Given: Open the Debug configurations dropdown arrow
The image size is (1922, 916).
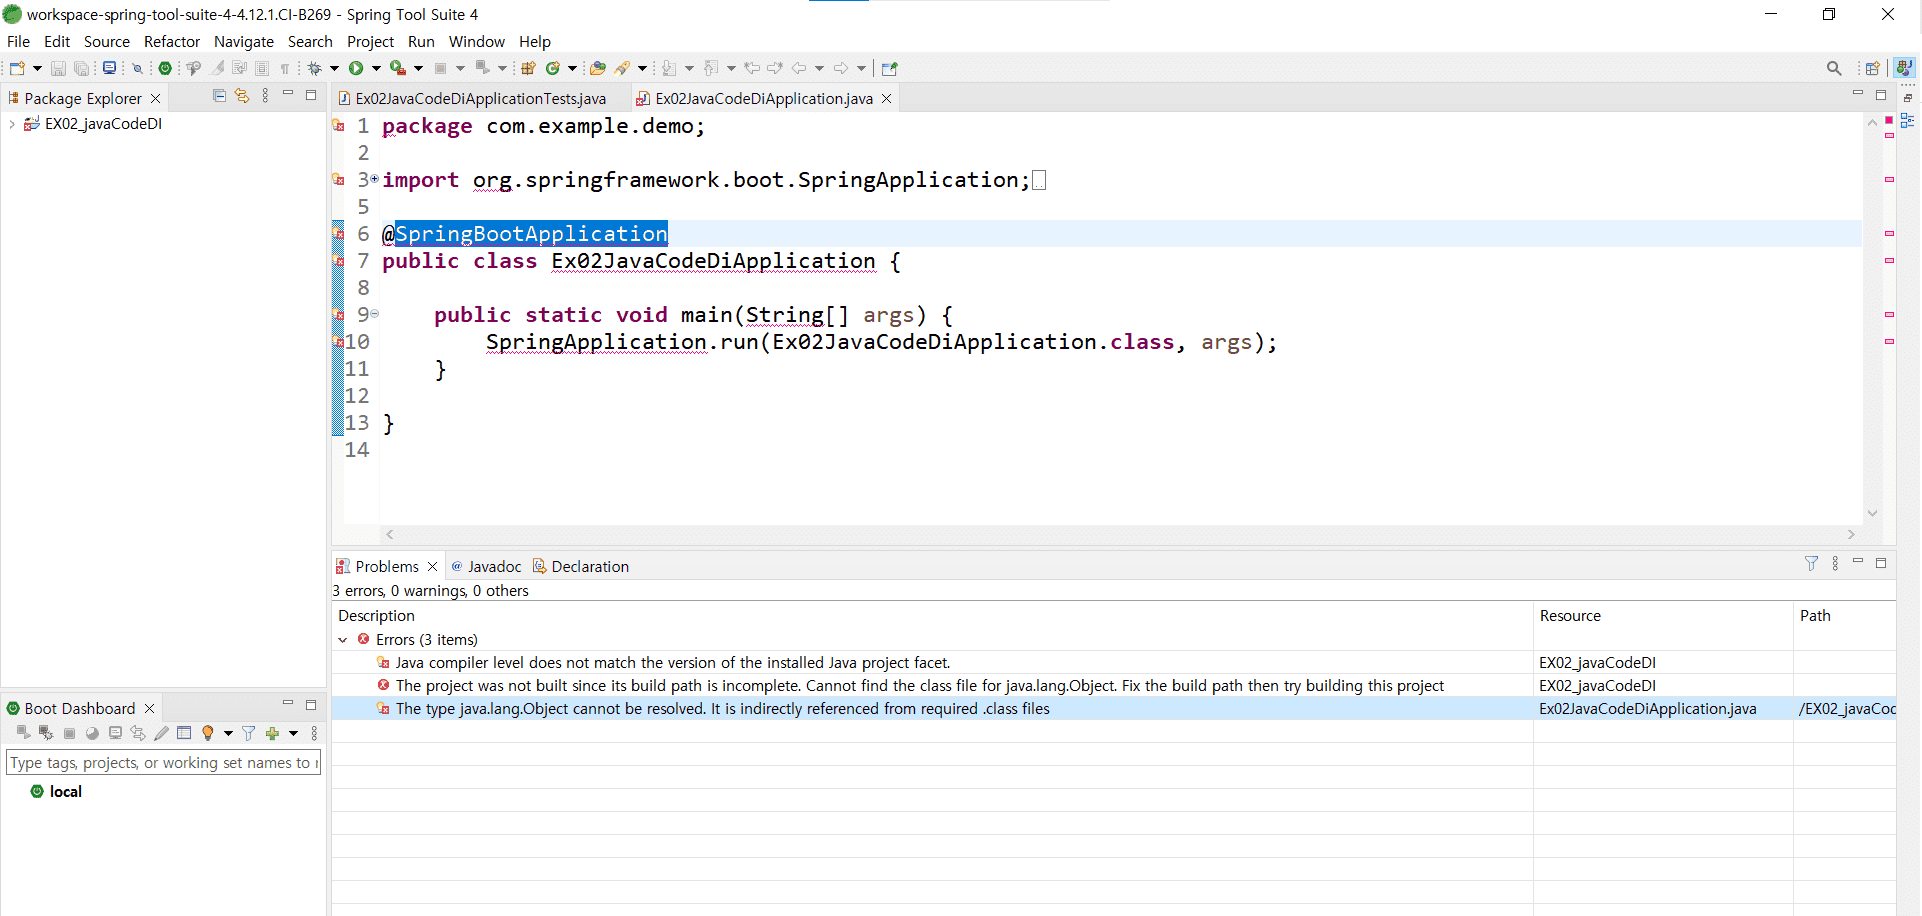Looking at the screenshot, I should pyautogui.click(x=334, y=68).
